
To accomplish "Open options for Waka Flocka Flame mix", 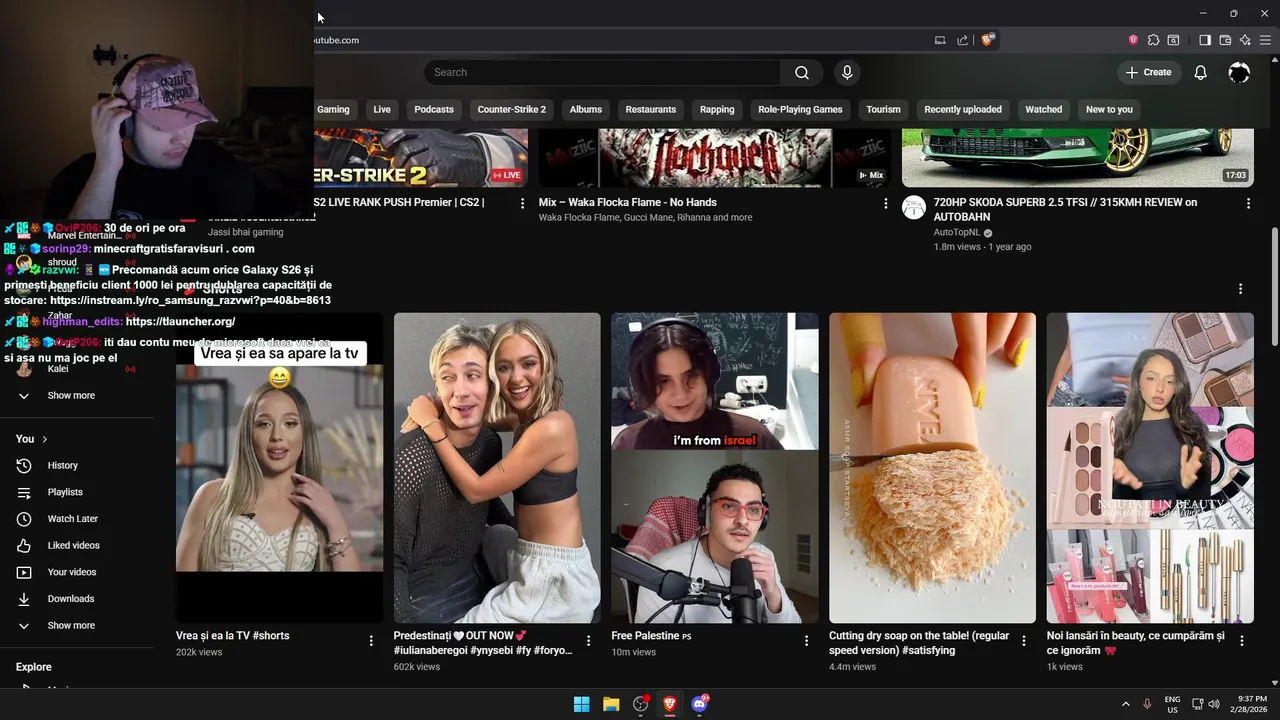I will click(x=885, y=203).
